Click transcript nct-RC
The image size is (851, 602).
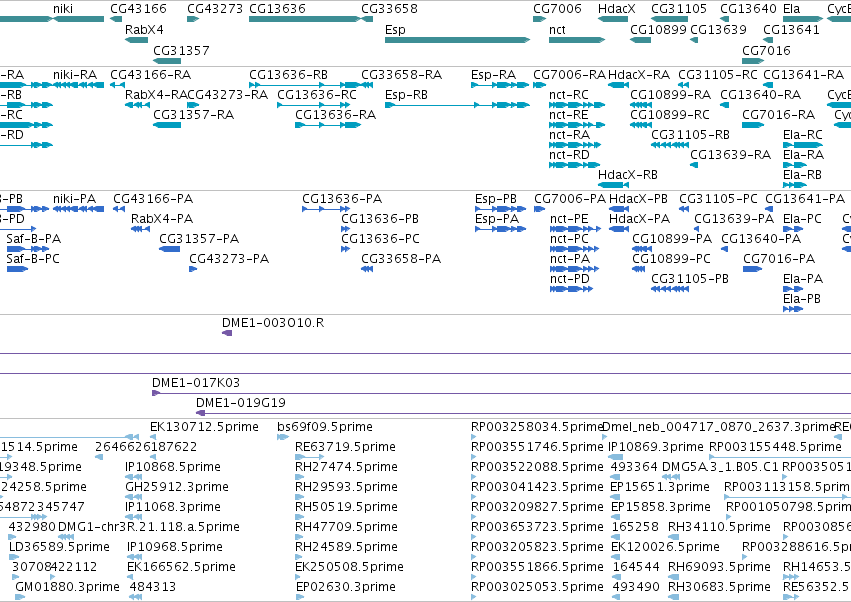[x=577, y=105]
